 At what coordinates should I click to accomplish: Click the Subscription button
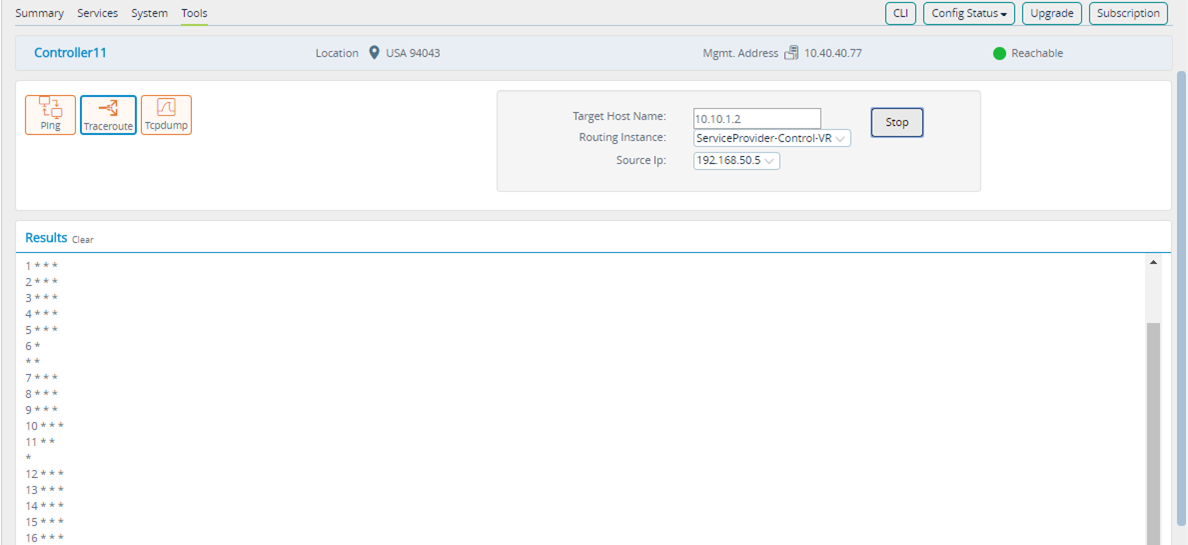point(1128,14)
